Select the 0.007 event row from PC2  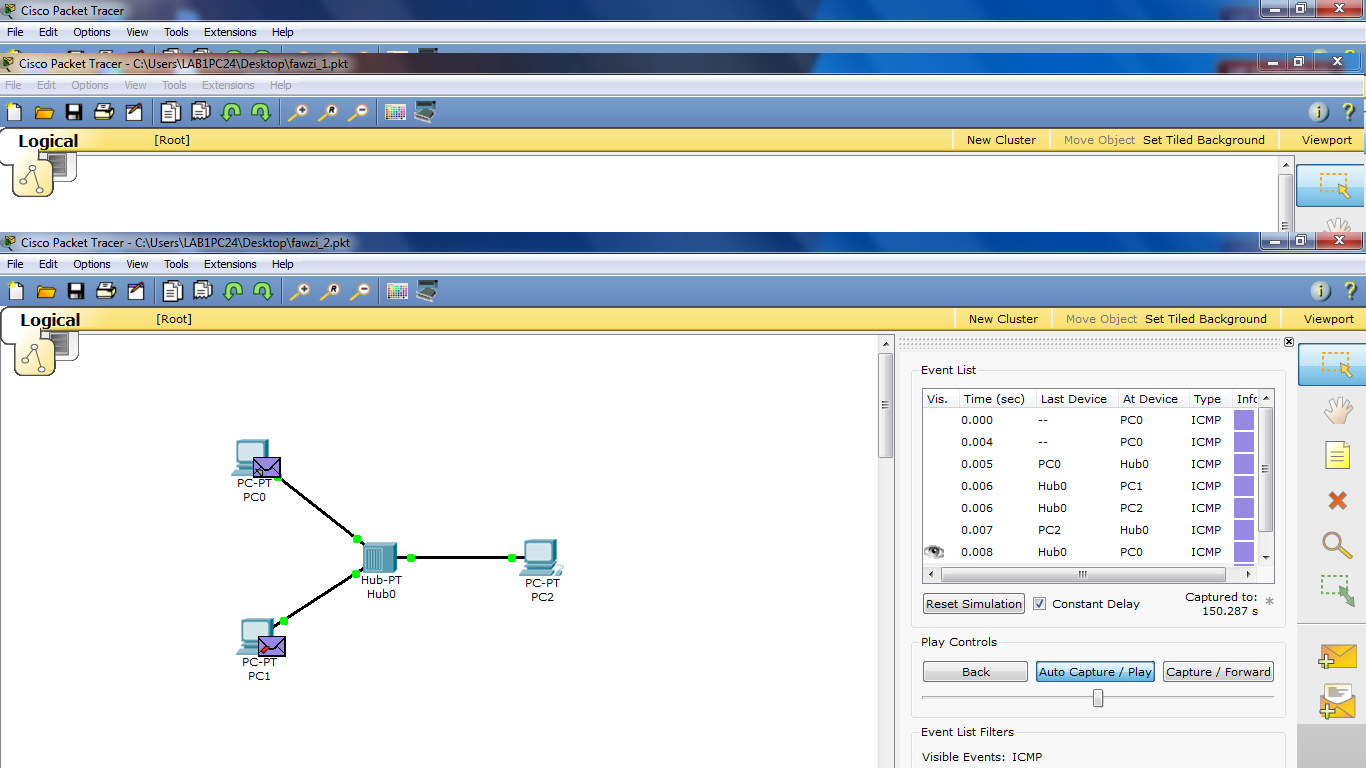(x=1089, y=530)
